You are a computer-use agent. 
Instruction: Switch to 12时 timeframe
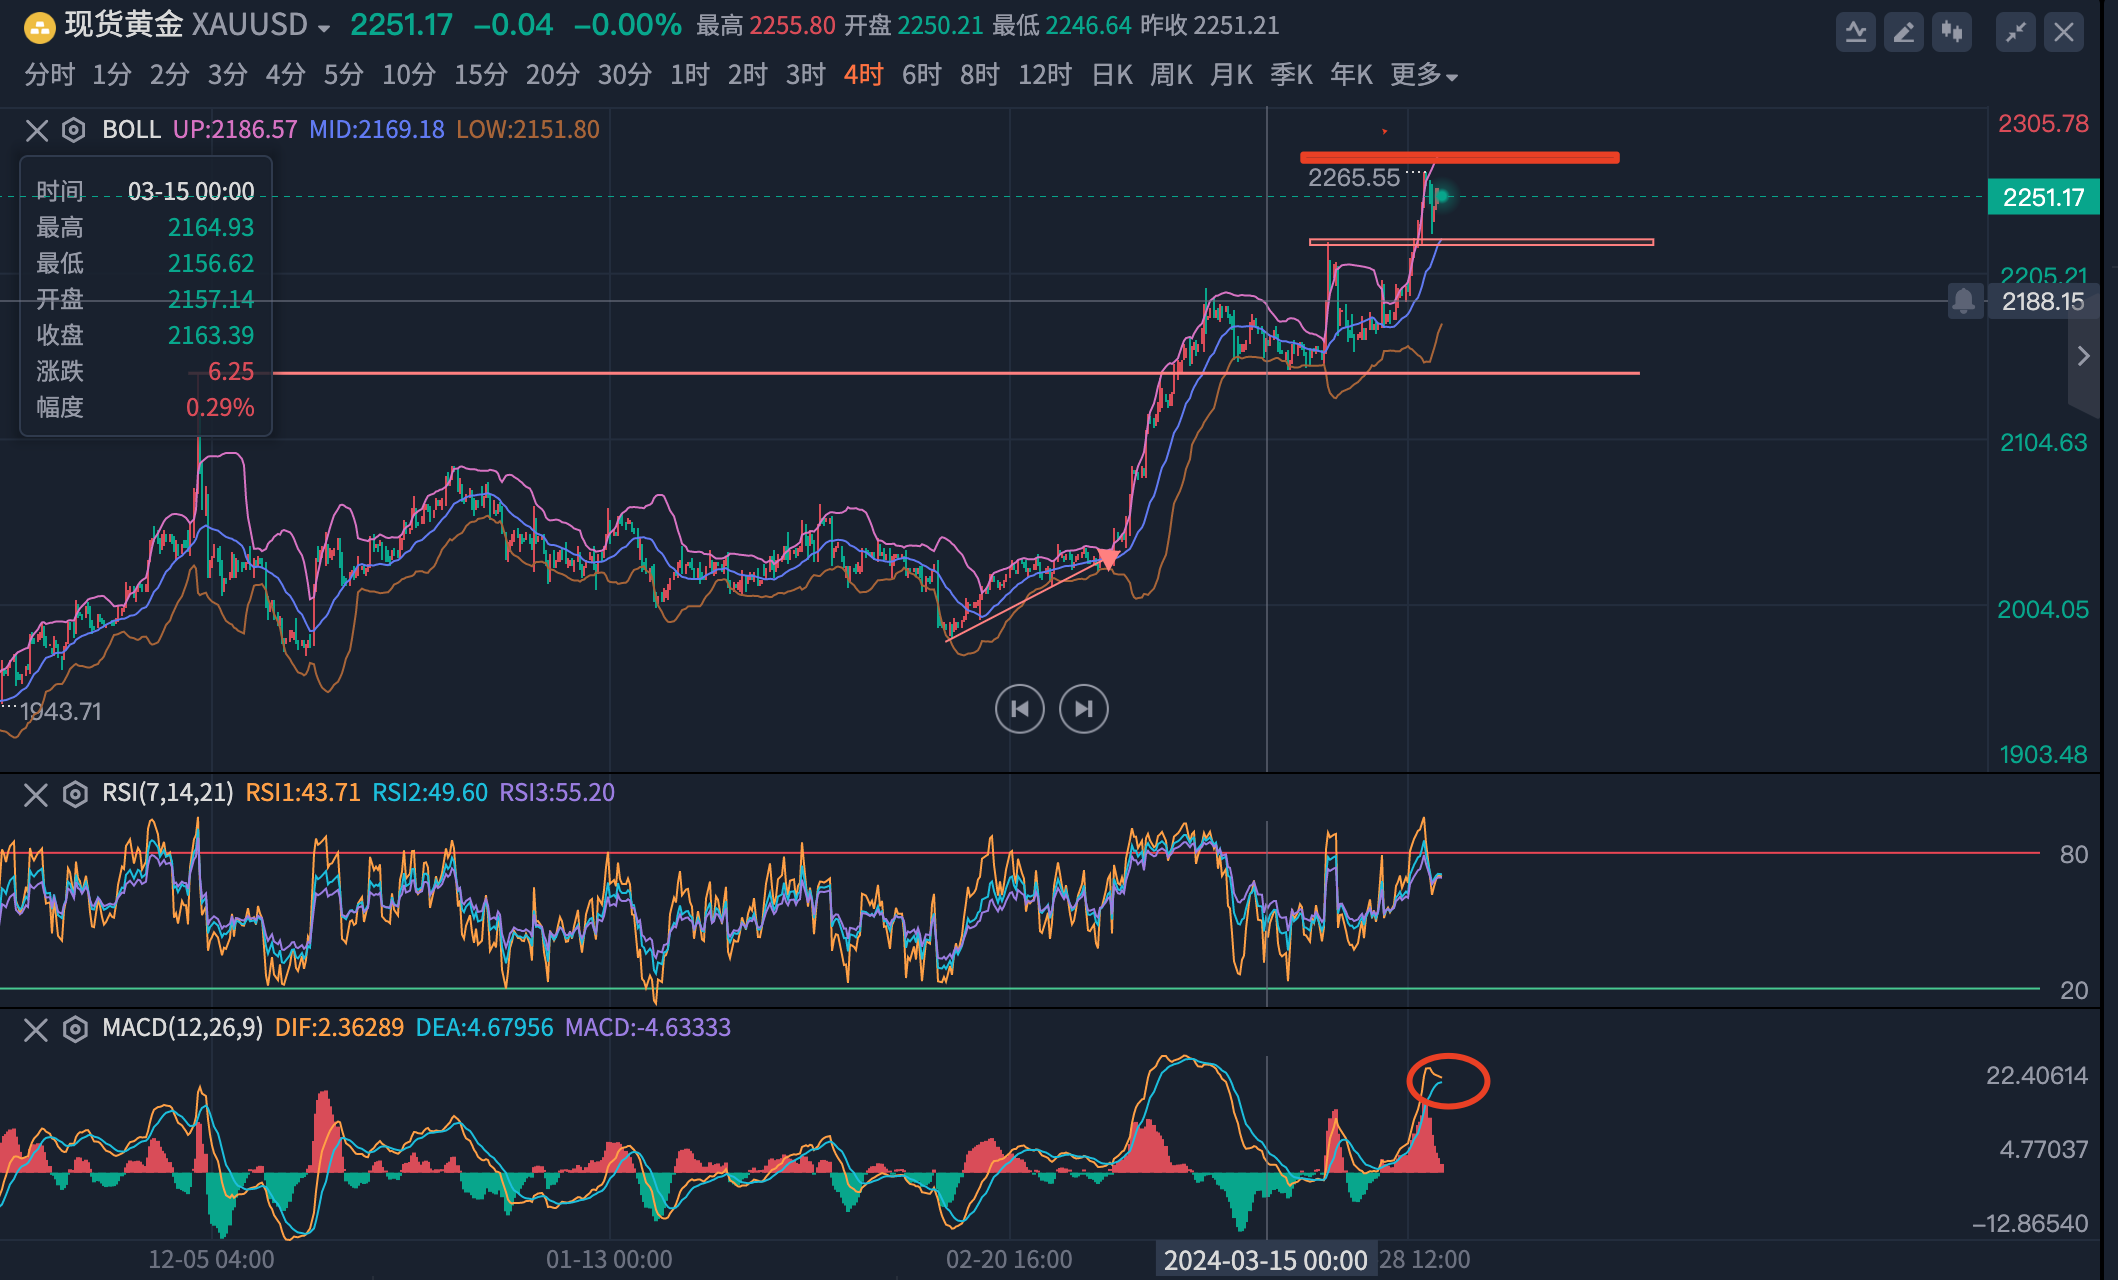tap(1045, 75)
